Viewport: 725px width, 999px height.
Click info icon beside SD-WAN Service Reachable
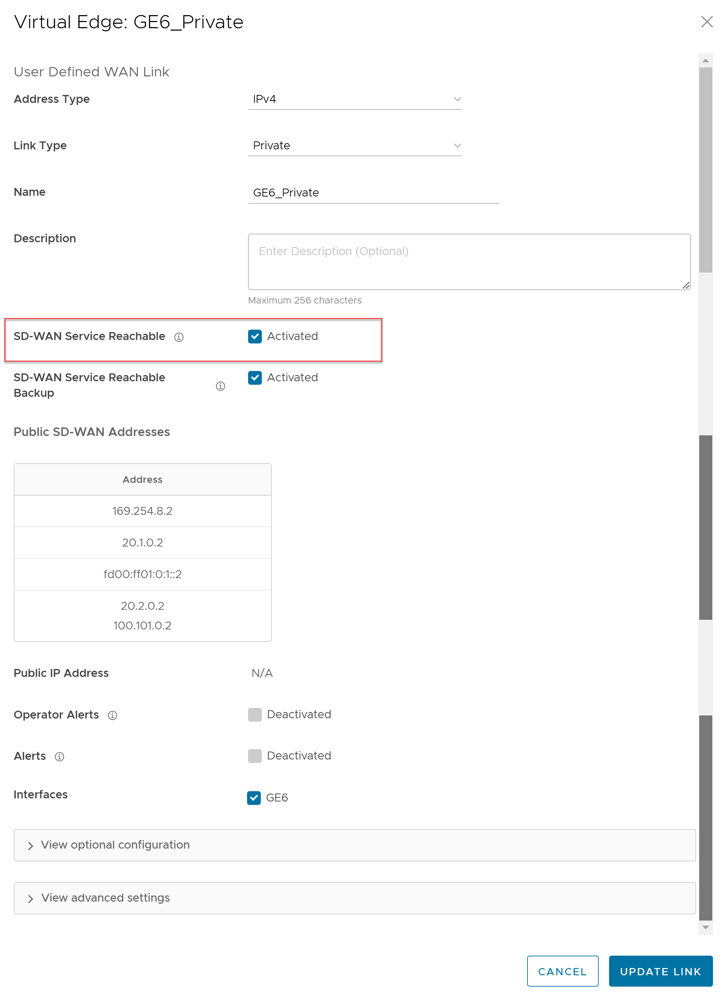[179, 338]
